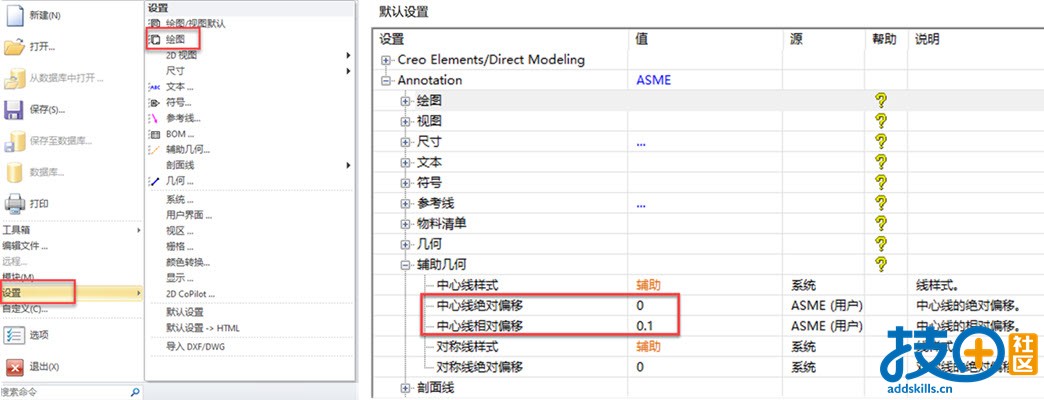The image size is (1044, 400).
Task: Click the help question mark for the 几何 row
Action: coord(881,244)
